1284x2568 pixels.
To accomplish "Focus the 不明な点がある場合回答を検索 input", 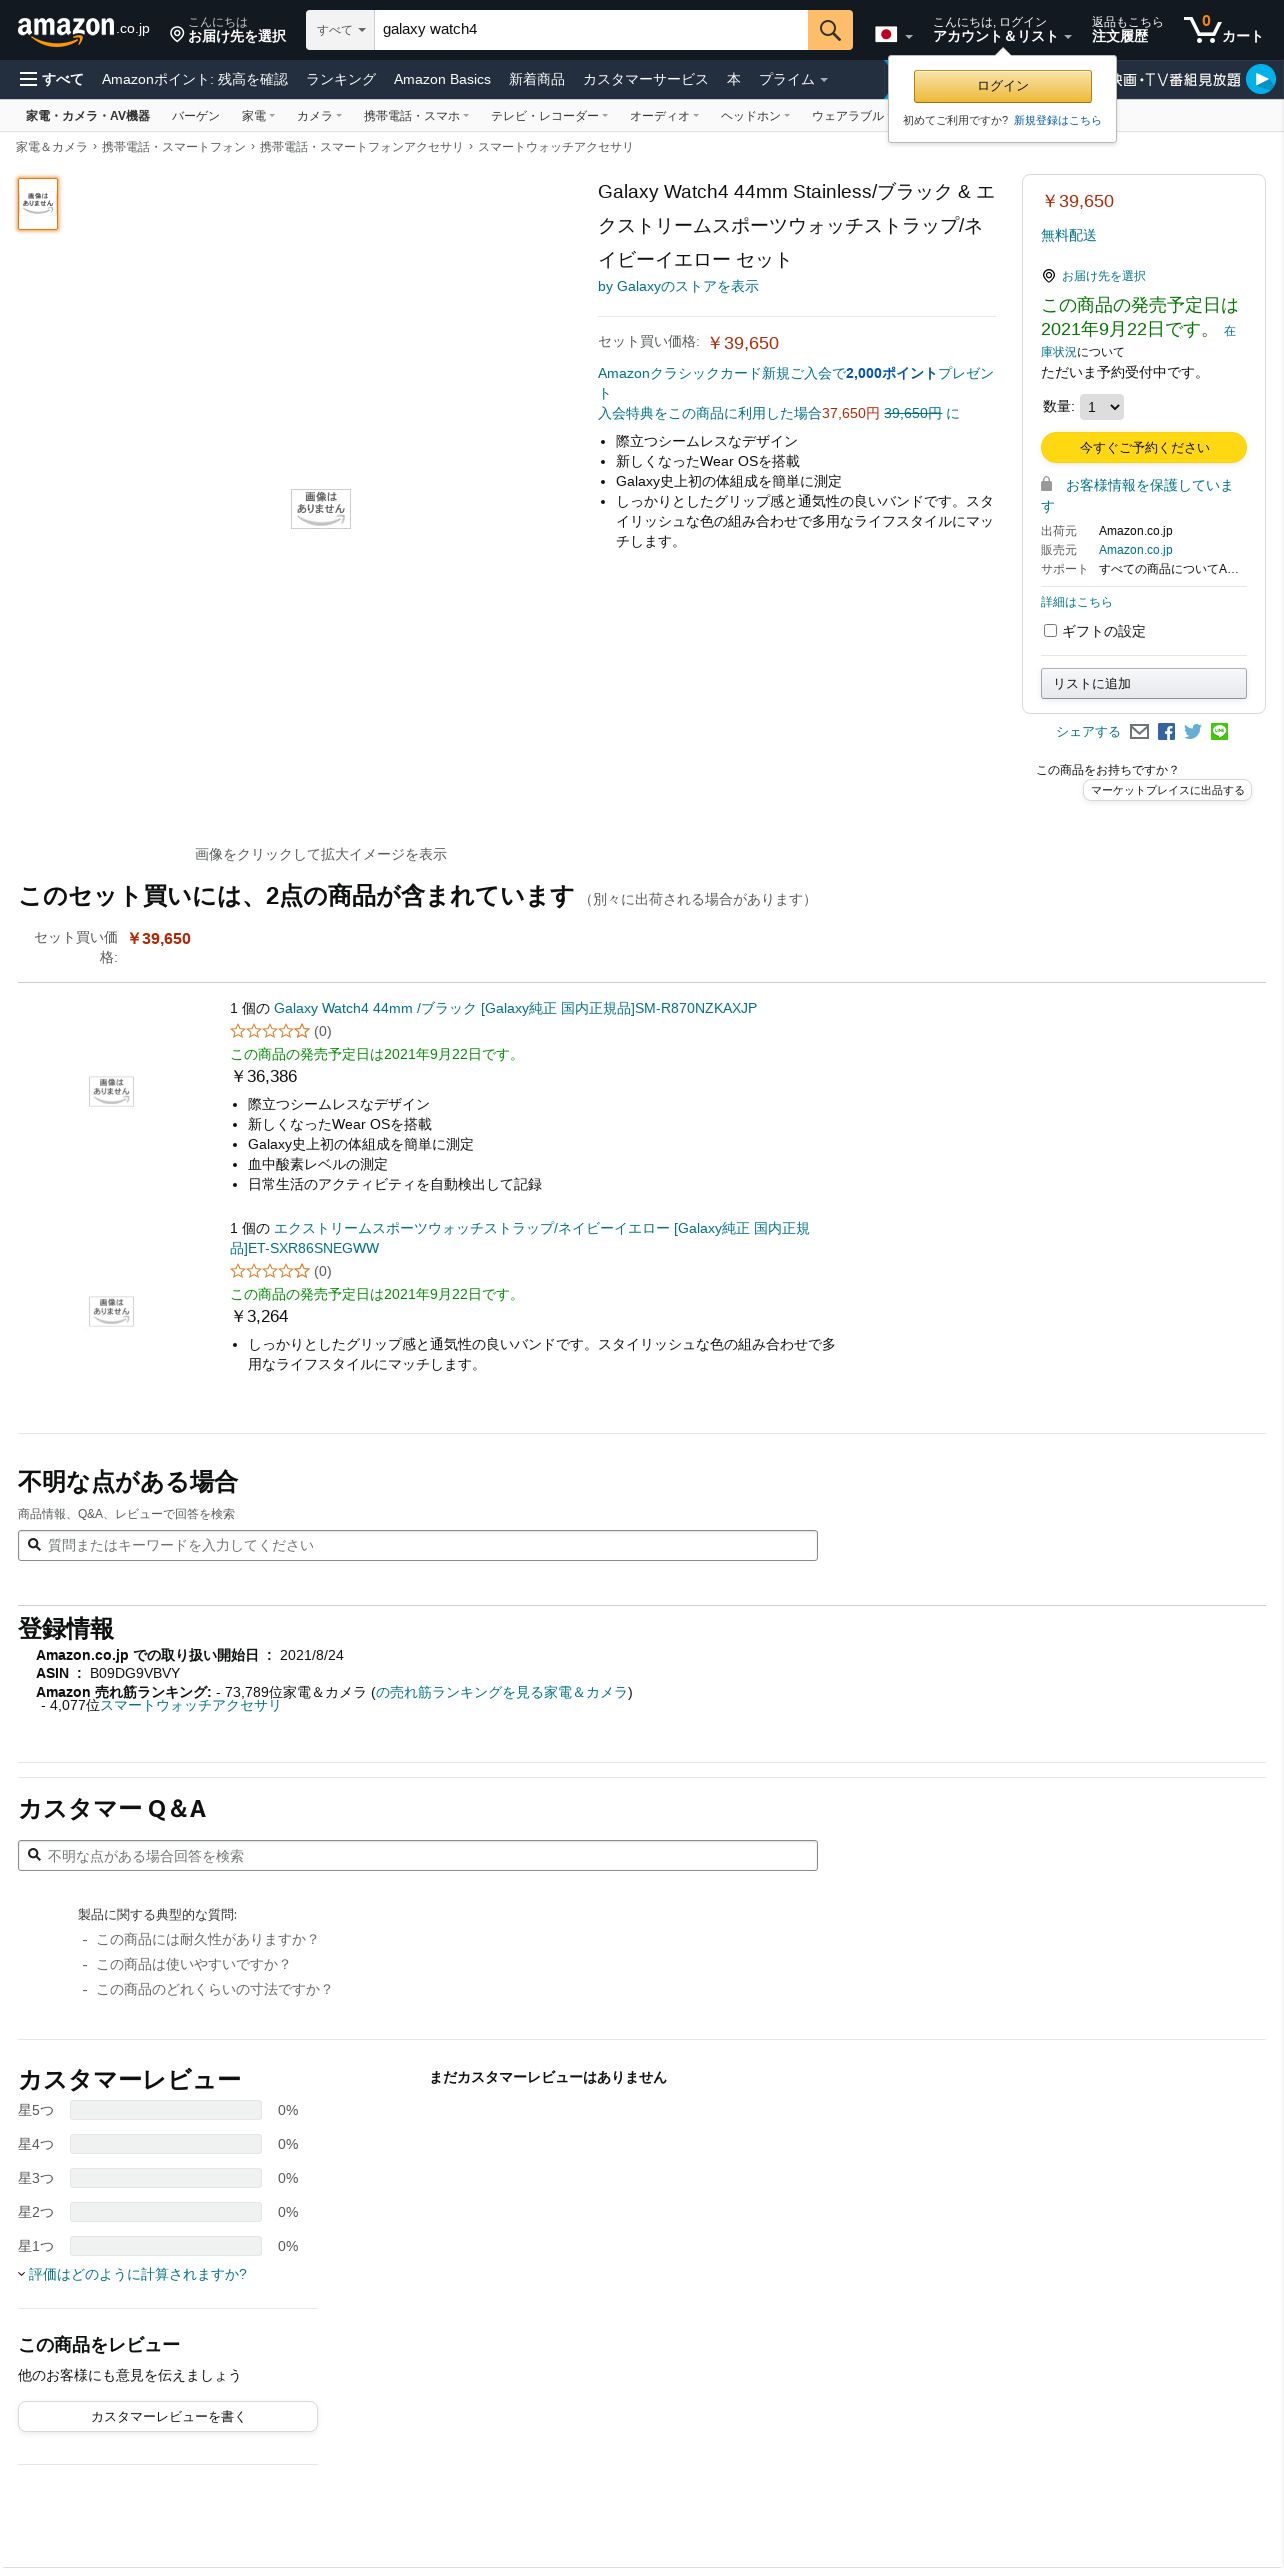I will coord(418,1855).
